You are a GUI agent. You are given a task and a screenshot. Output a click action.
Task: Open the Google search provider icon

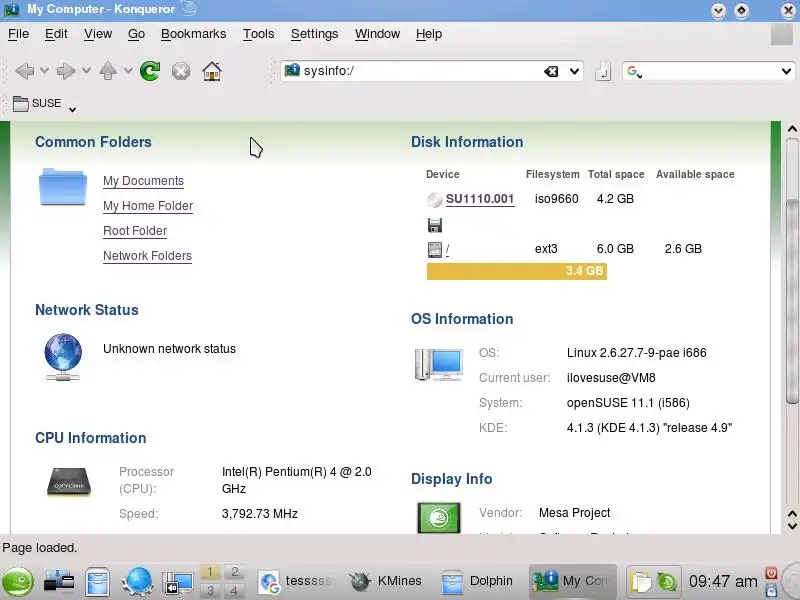(634, 72)
